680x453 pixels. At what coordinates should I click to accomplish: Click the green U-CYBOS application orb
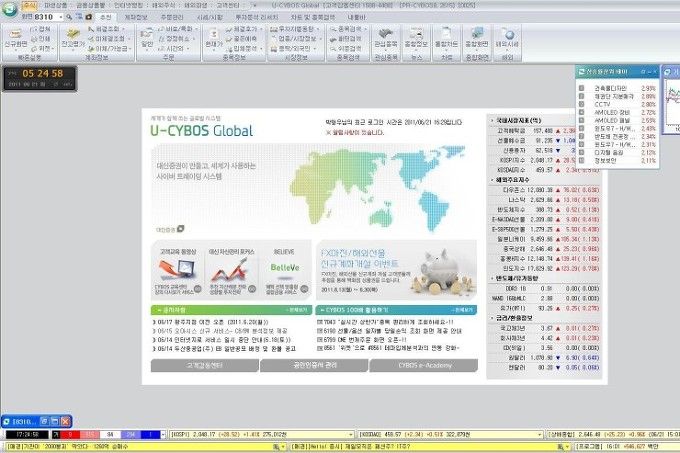coord(9,9)
